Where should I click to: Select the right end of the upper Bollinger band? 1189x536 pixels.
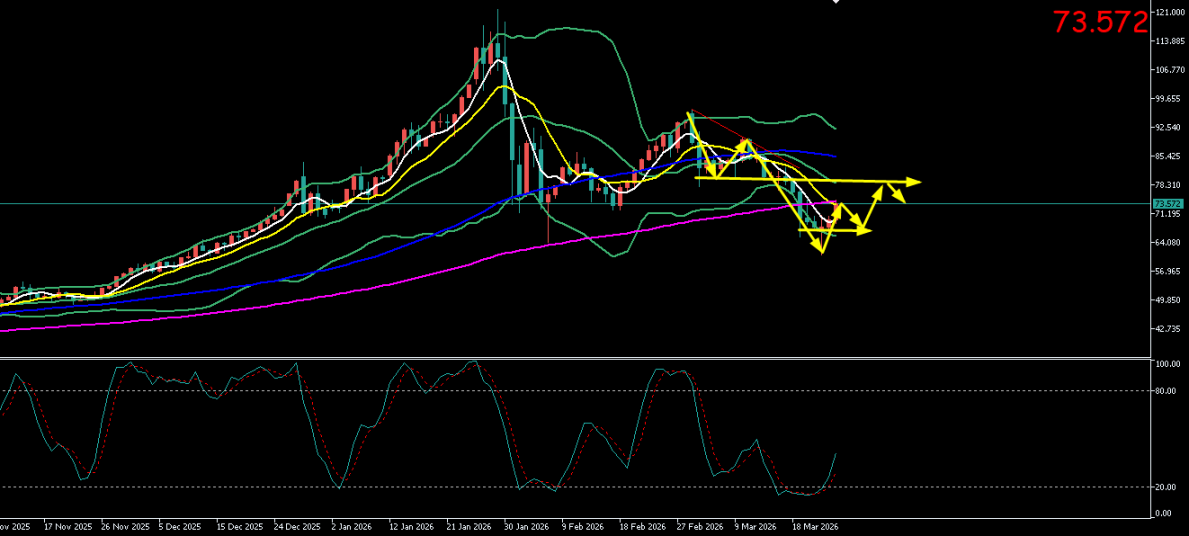click(x=835, y=128)
